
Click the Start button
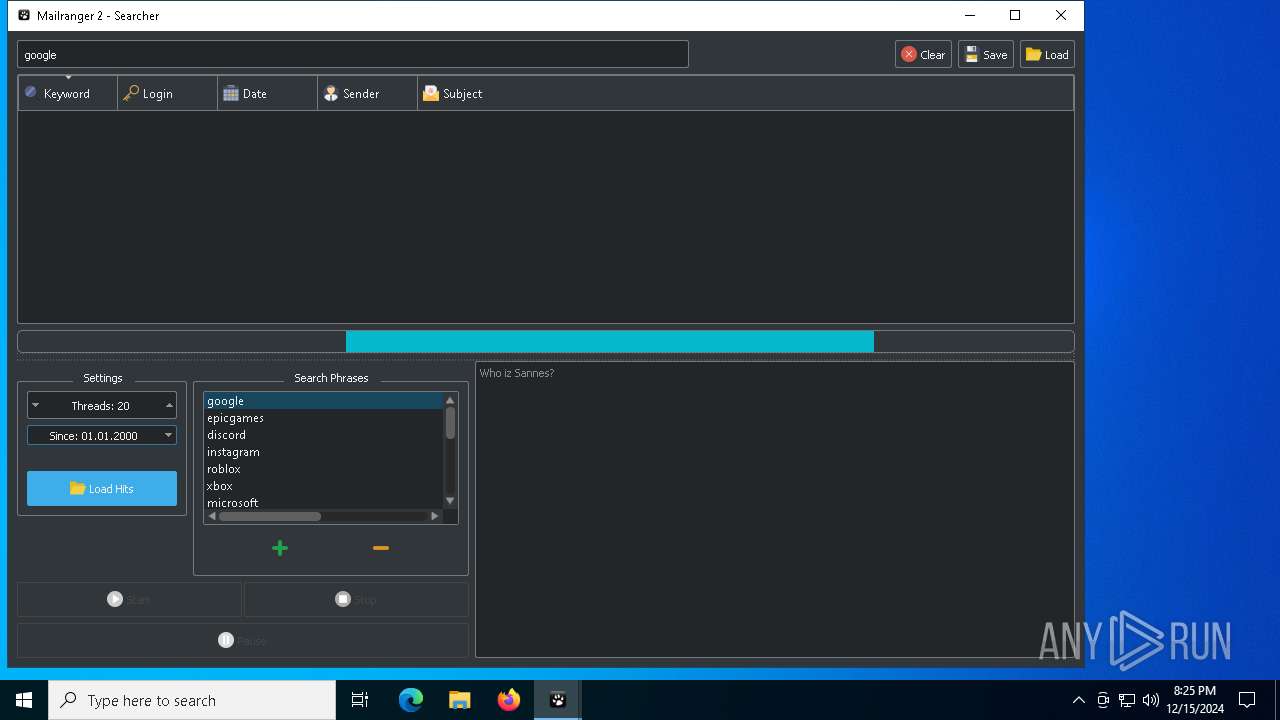pyautogui.click(x=129, y=599)
